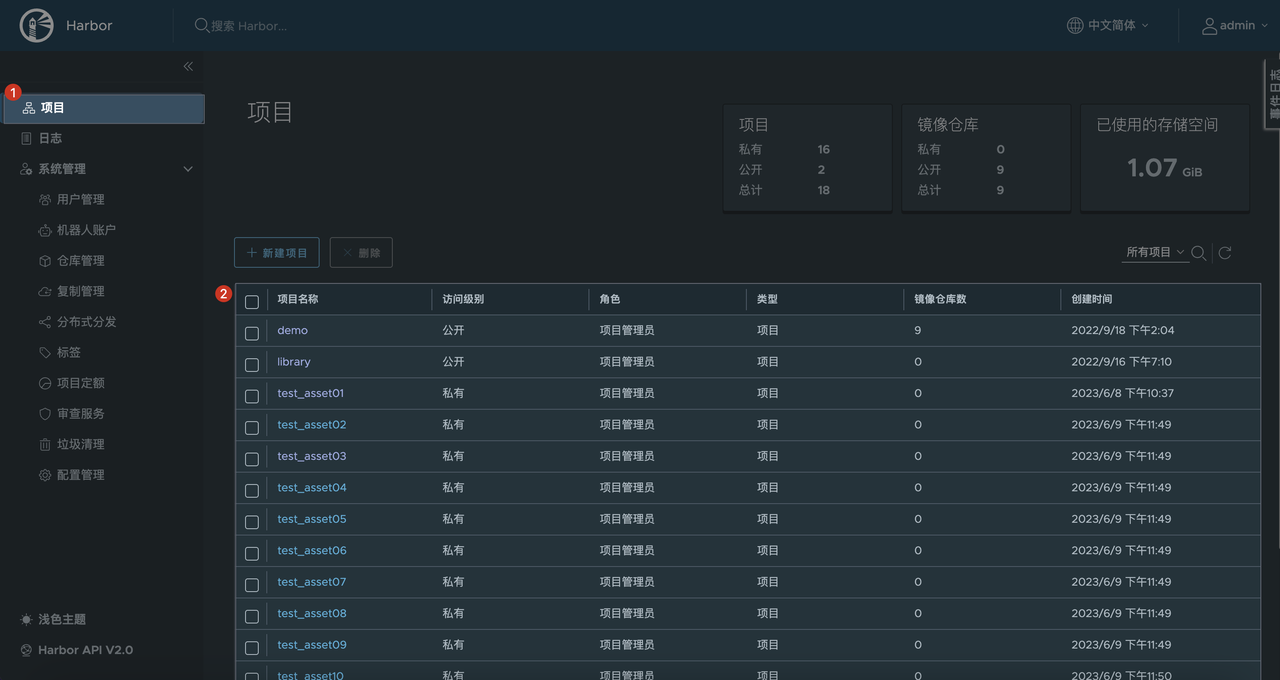This screenshot has width=1280, height=680.
Task: Click the 标签 tag icon in the sidebar
Action: click(45, 353)
